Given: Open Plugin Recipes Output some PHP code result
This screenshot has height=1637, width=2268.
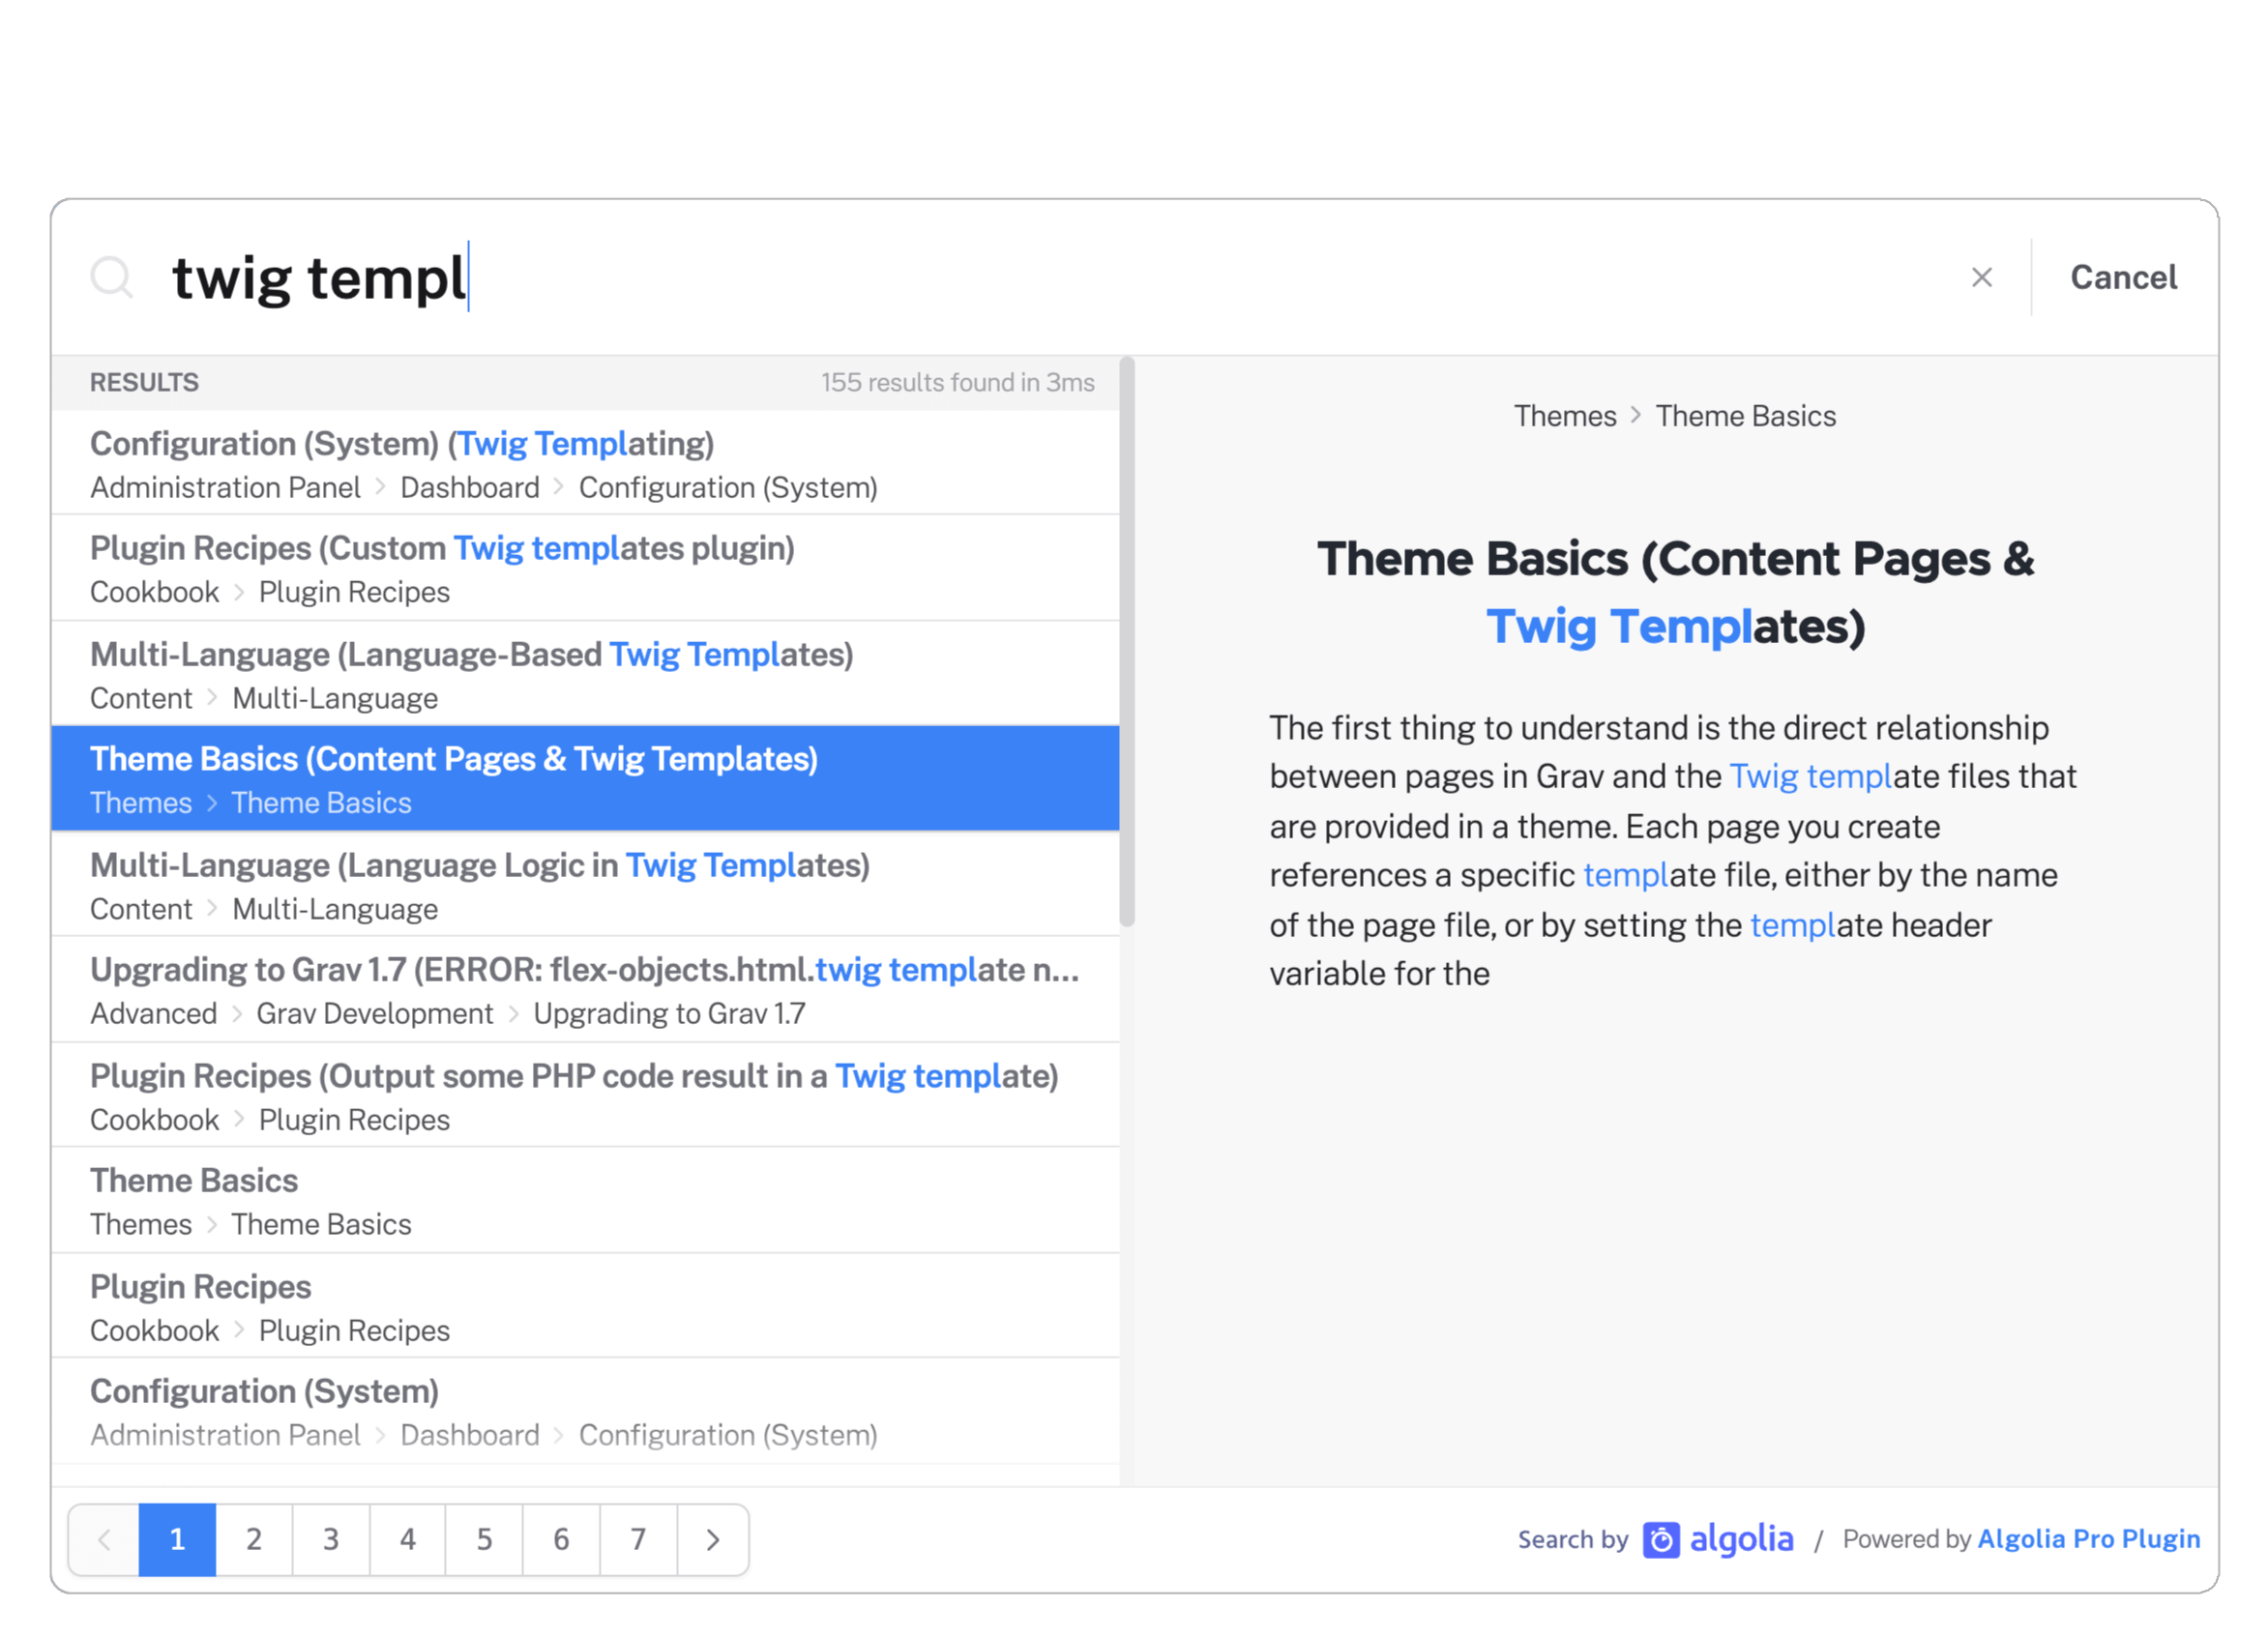Looking at the screenshot, I should 585,1095.
